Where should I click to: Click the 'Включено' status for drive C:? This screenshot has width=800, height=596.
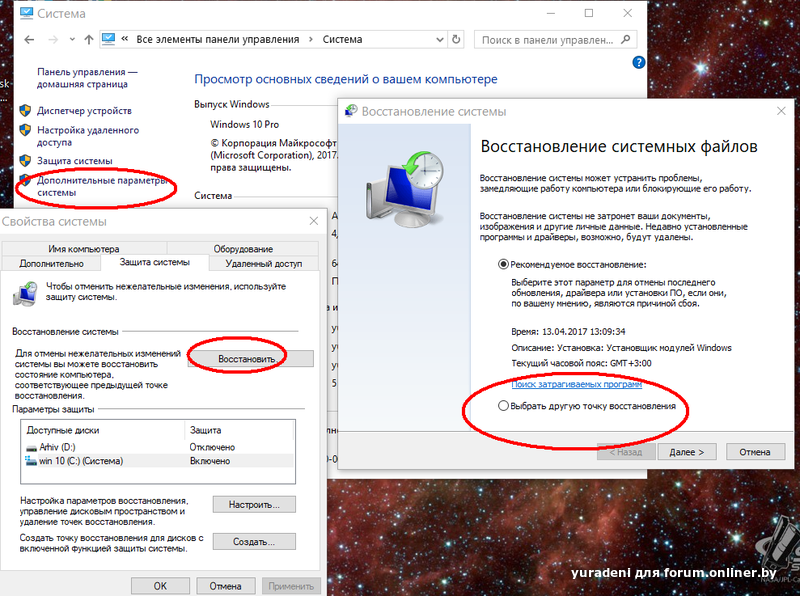point(210,461)
